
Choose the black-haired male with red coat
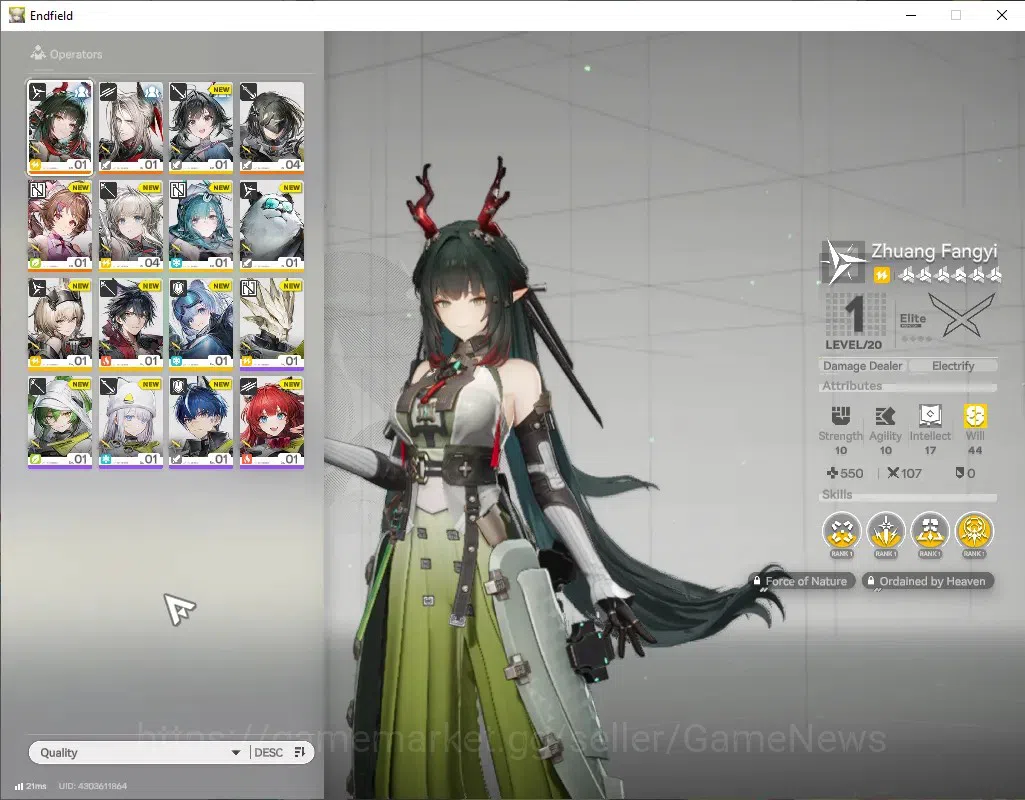point(131,324)
